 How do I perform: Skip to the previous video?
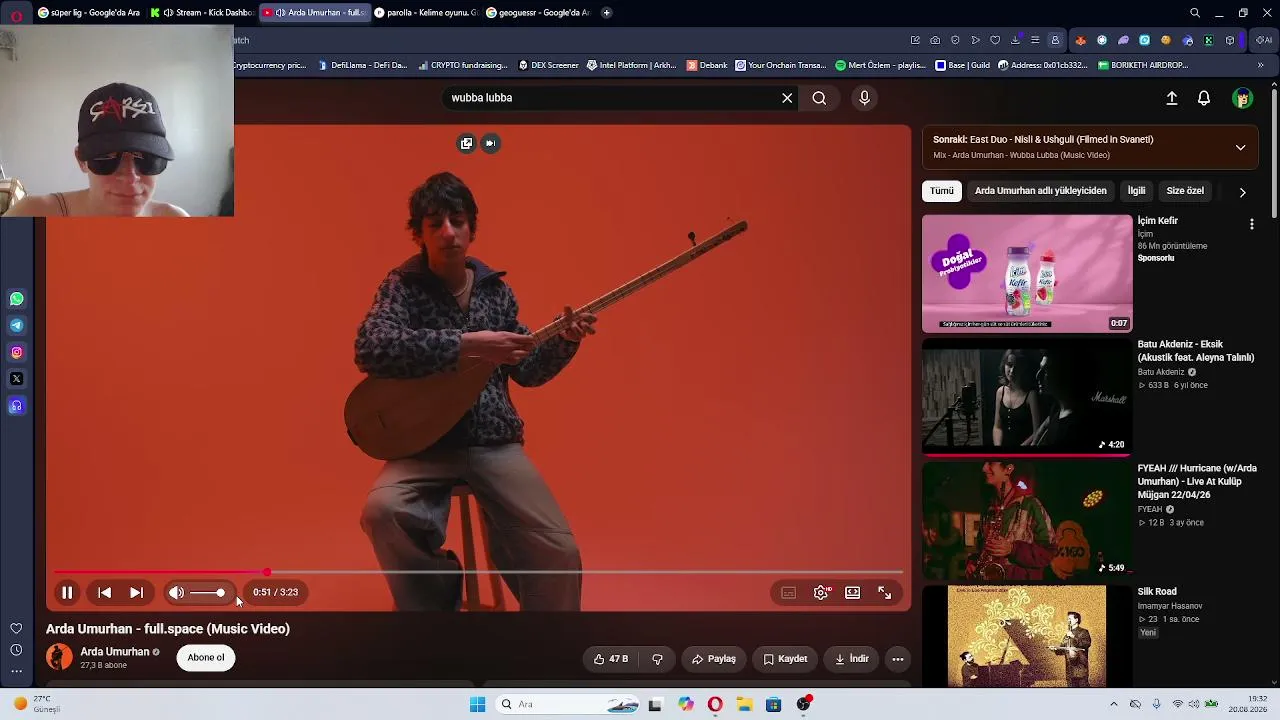tap(104, 593)
